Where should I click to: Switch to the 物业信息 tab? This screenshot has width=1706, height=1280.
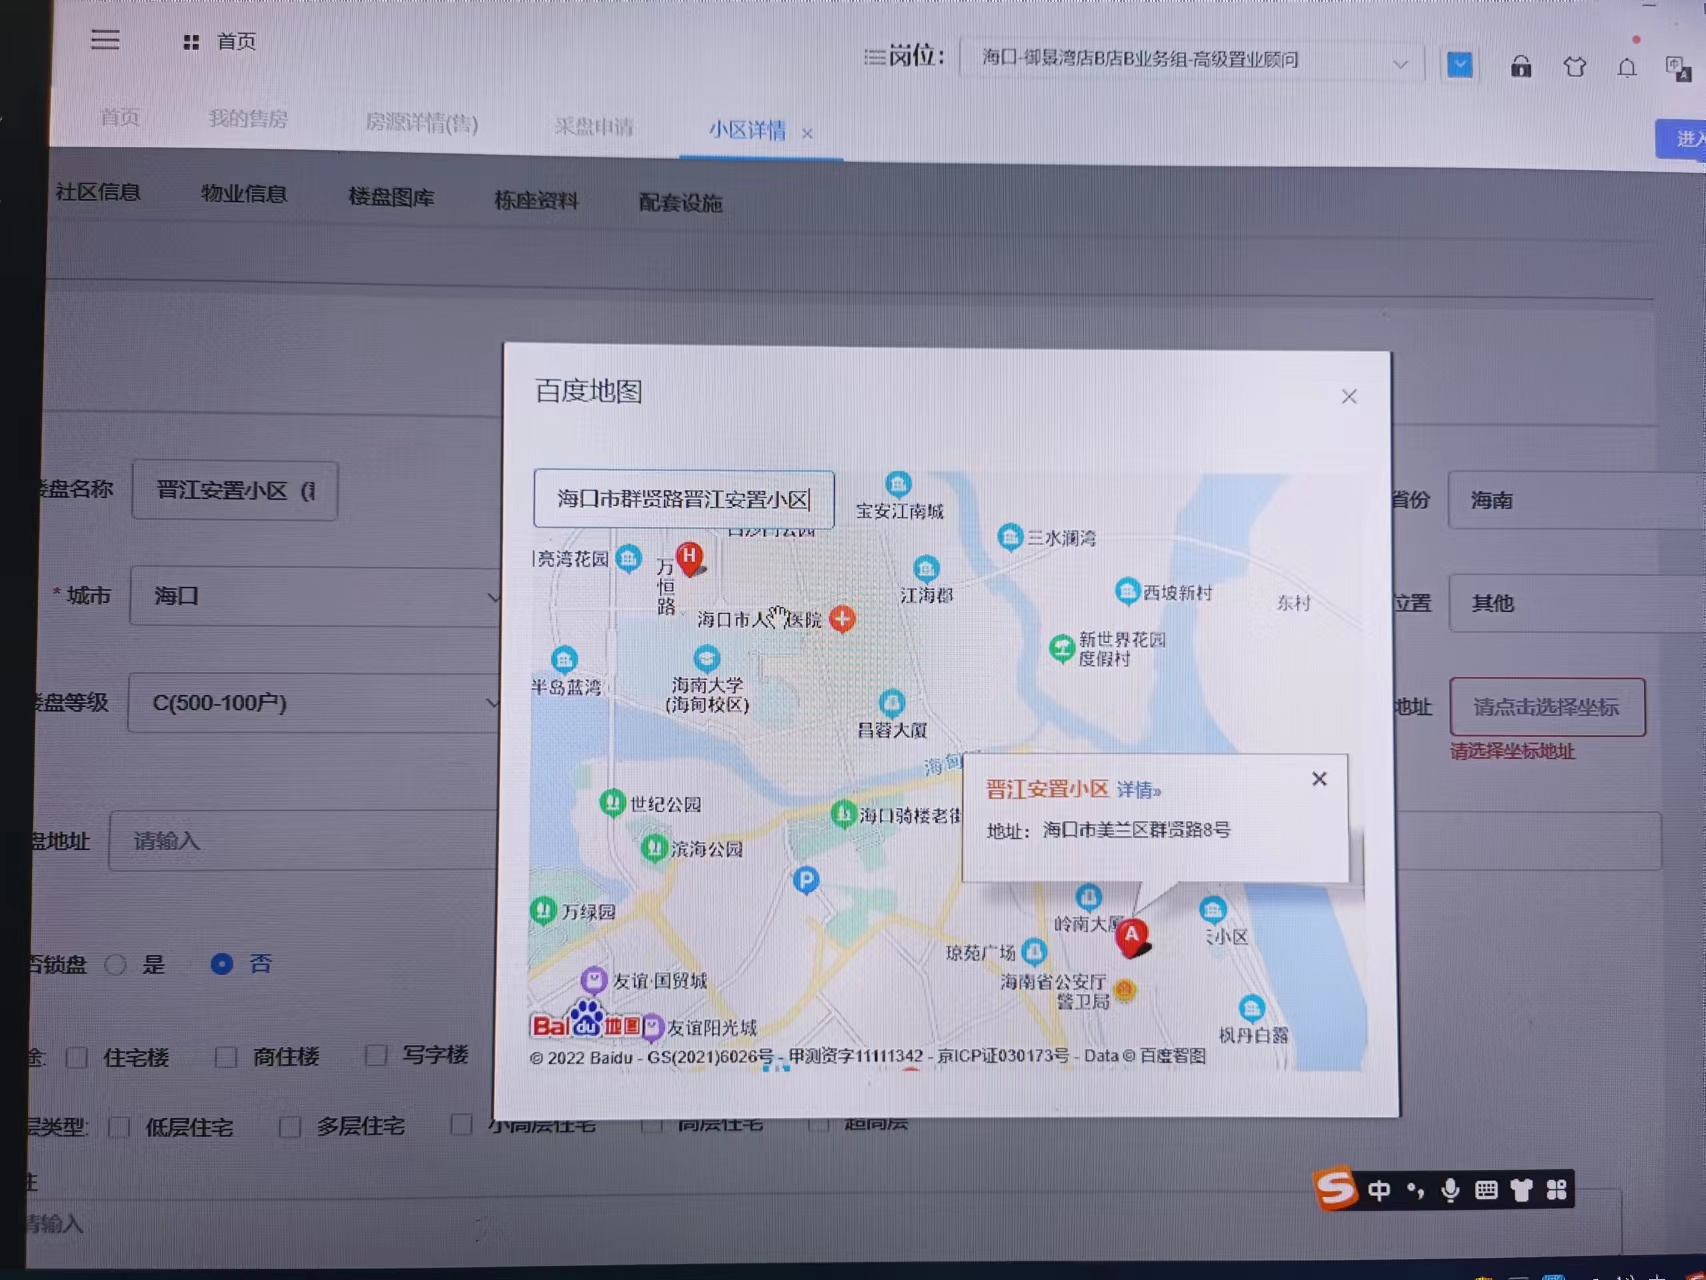coord(244,194)
